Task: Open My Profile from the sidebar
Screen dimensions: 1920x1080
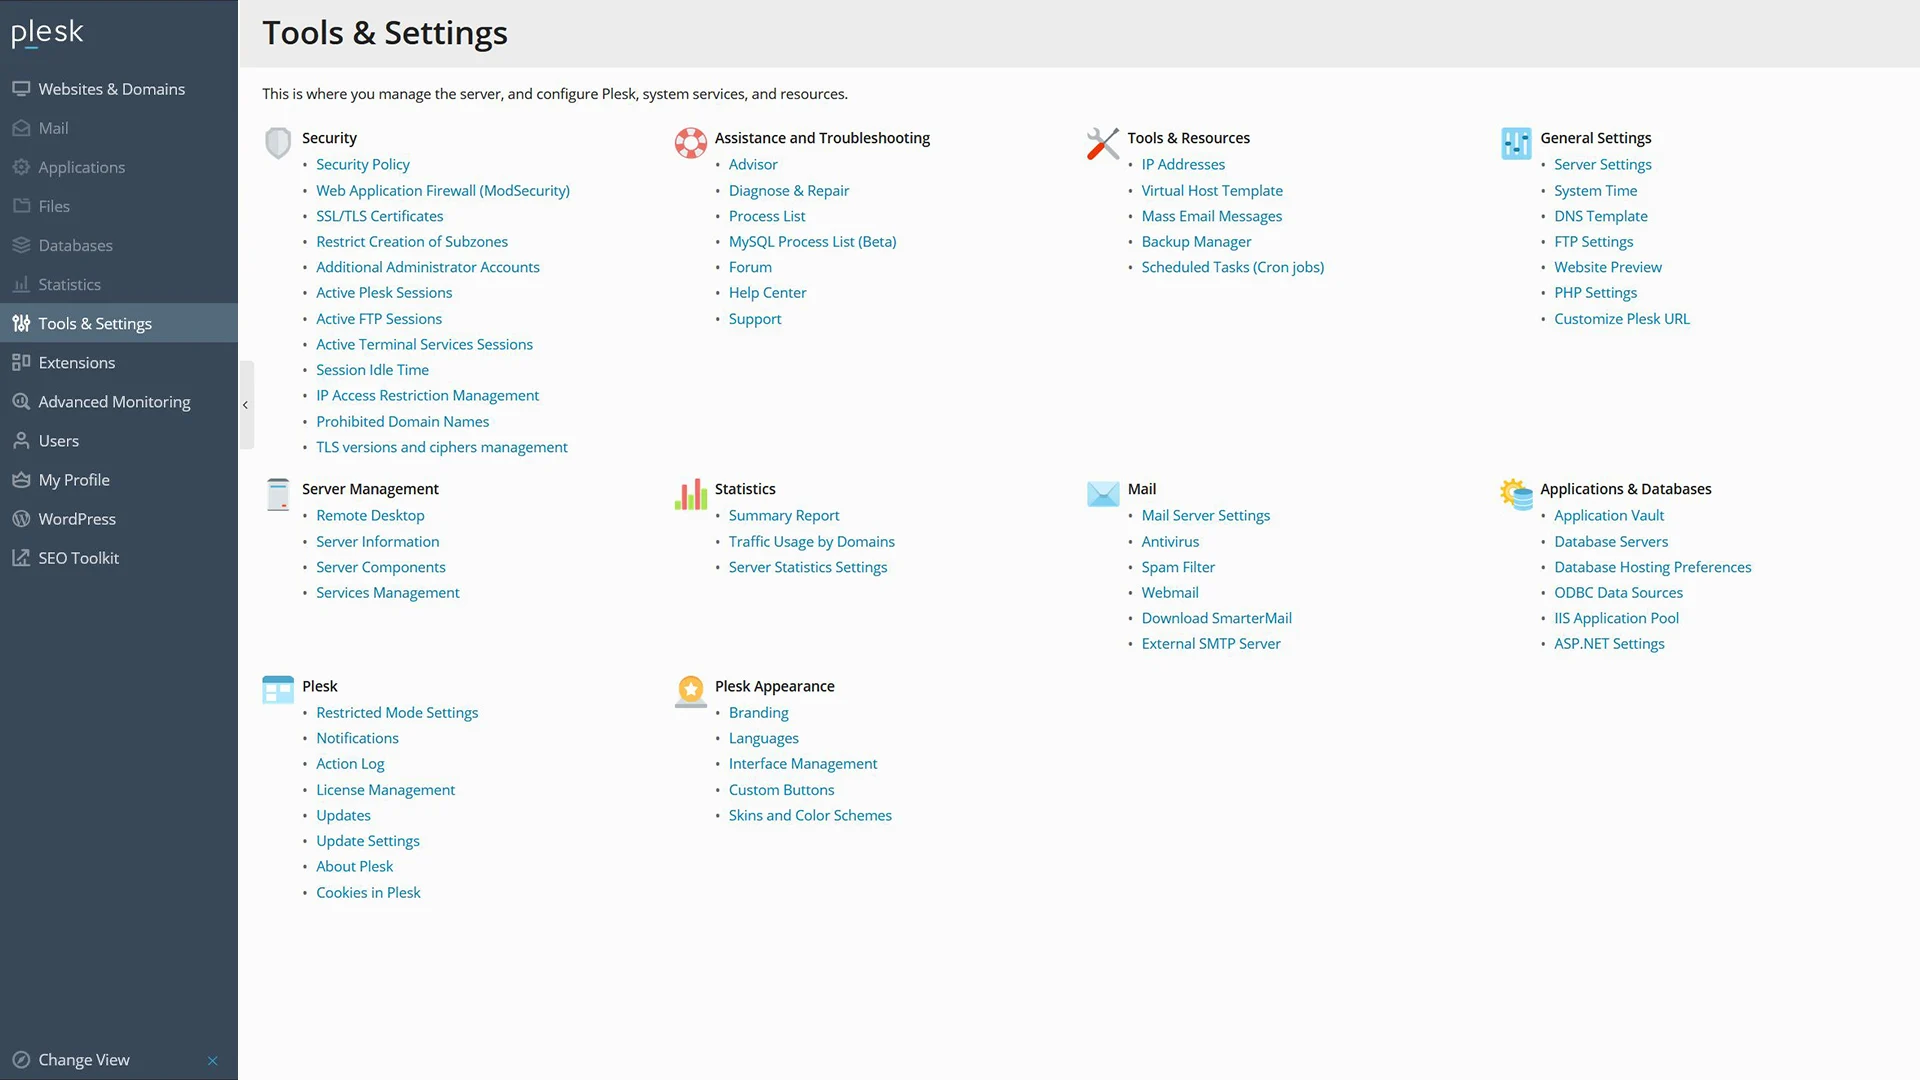Action: pyautogui.click(x=119, y=479)
